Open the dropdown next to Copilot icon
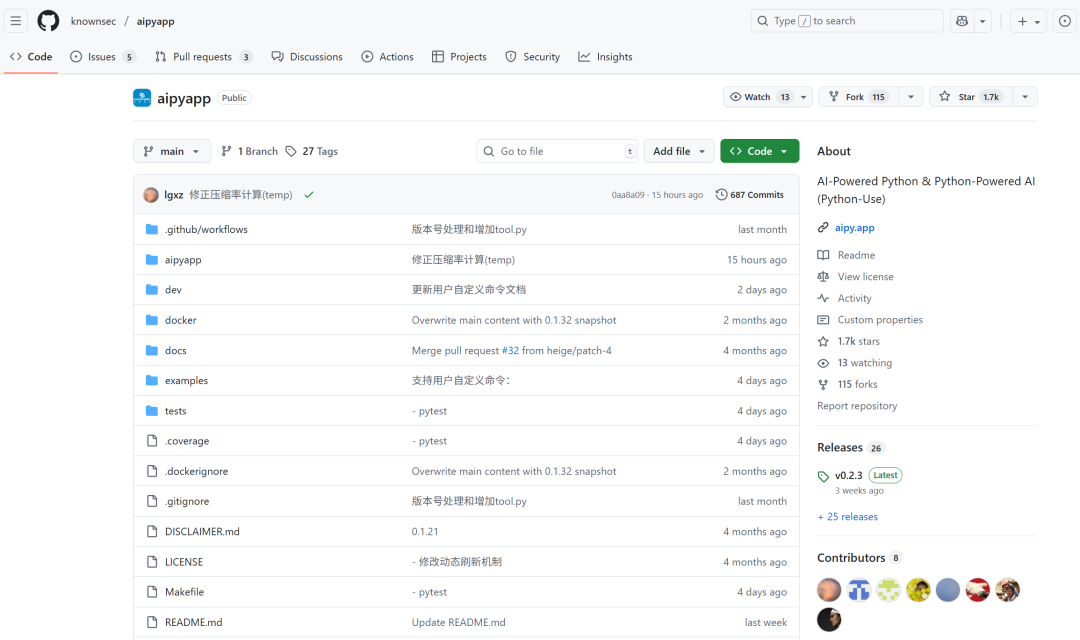The height and width of the screenshot is (640, 1080). pos(983,21)
